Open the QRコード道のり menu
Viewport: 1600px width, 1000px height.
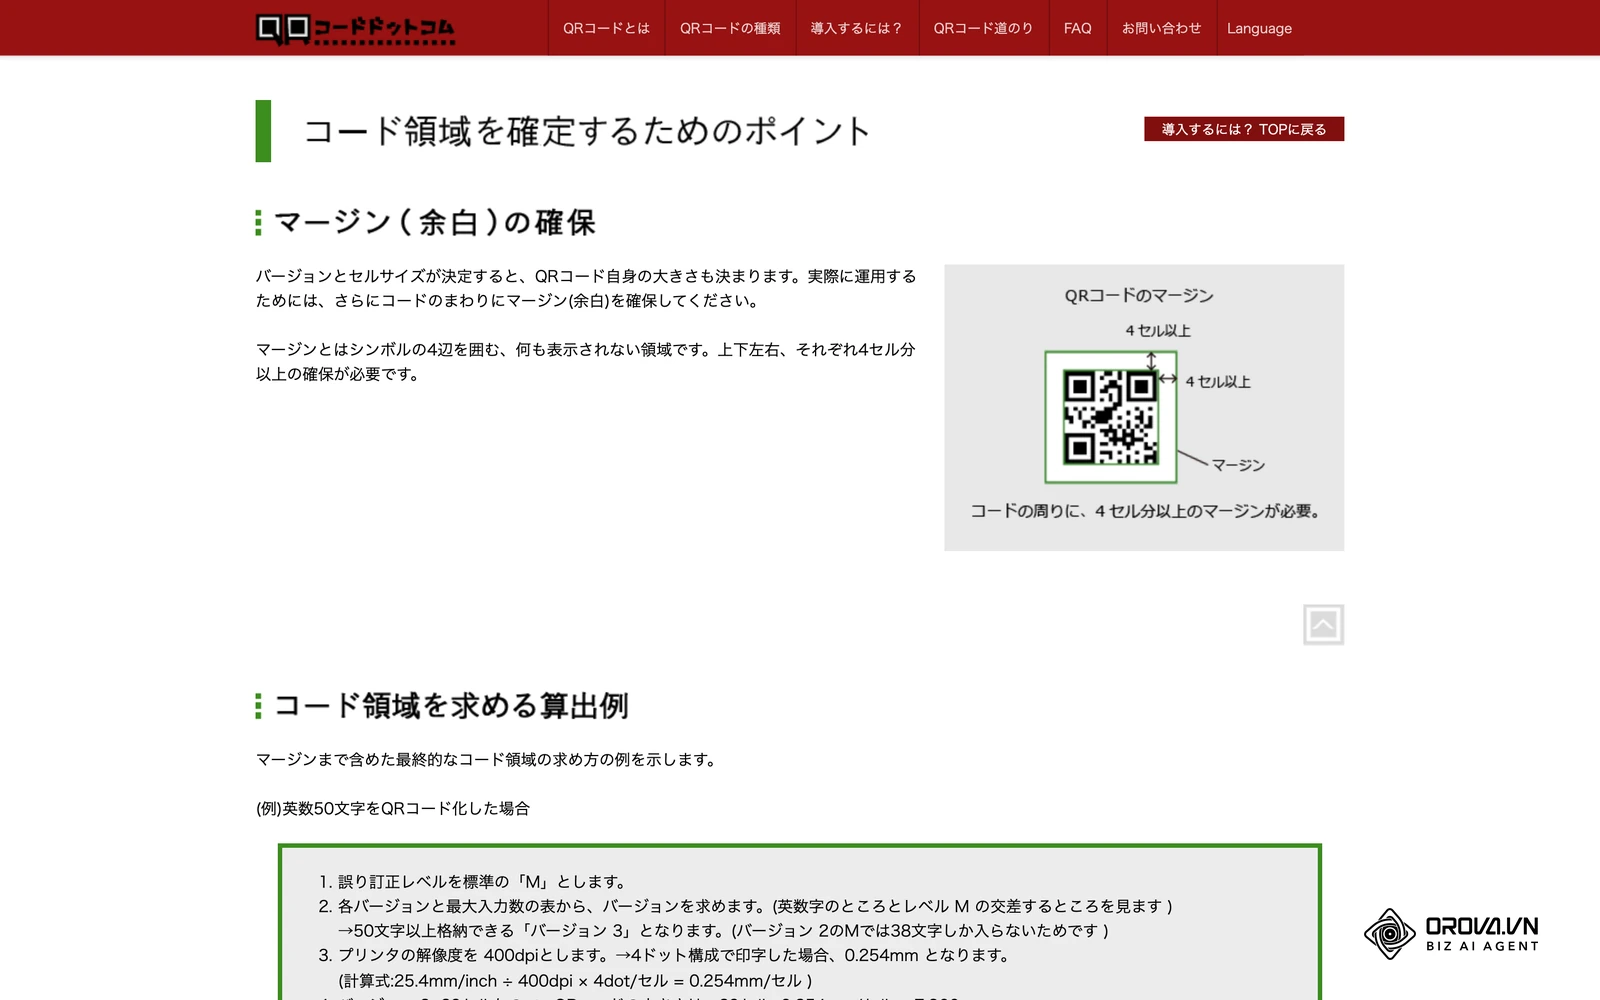(983, 28)
